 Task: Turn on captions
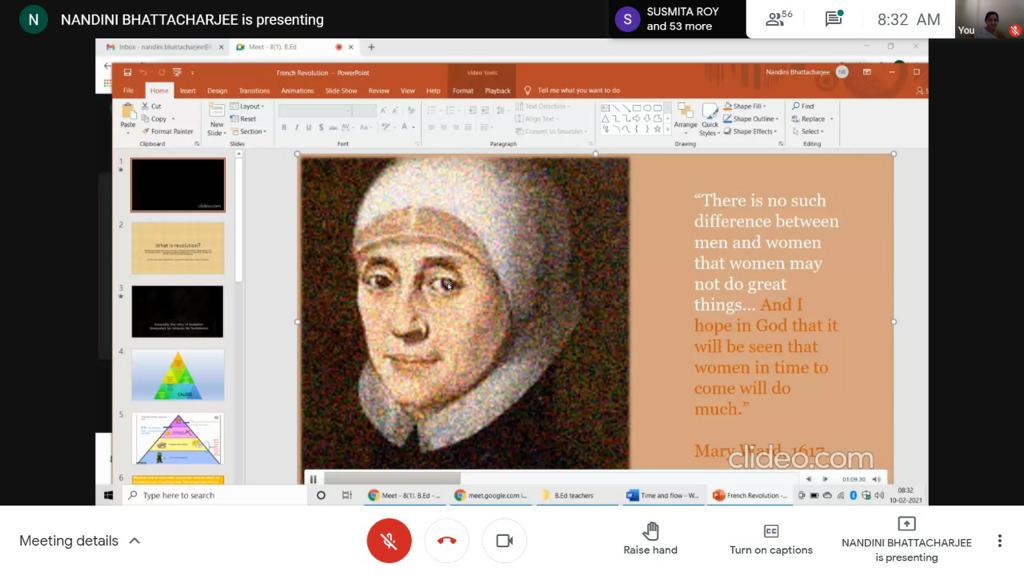click(771, 539)
